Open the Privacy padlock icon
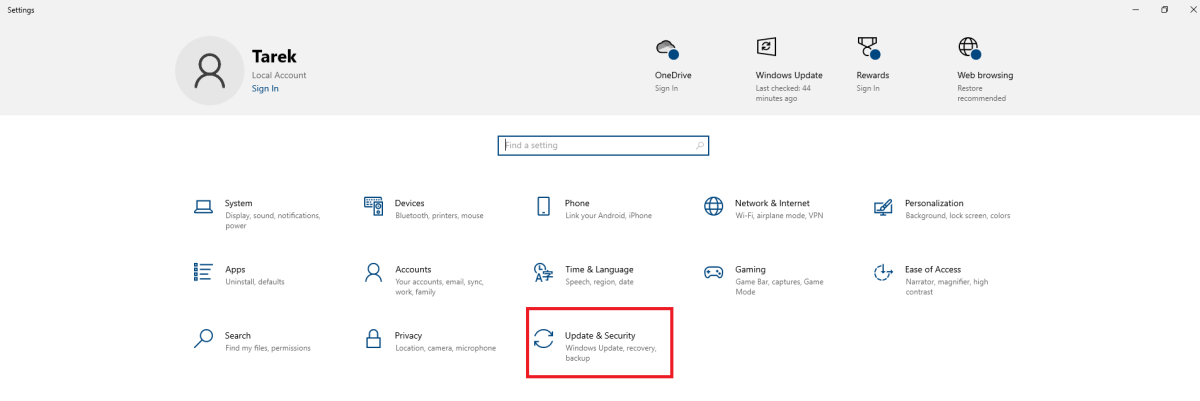The width and height of the screenshot is (1200, 401). click(x=374, y=338)
